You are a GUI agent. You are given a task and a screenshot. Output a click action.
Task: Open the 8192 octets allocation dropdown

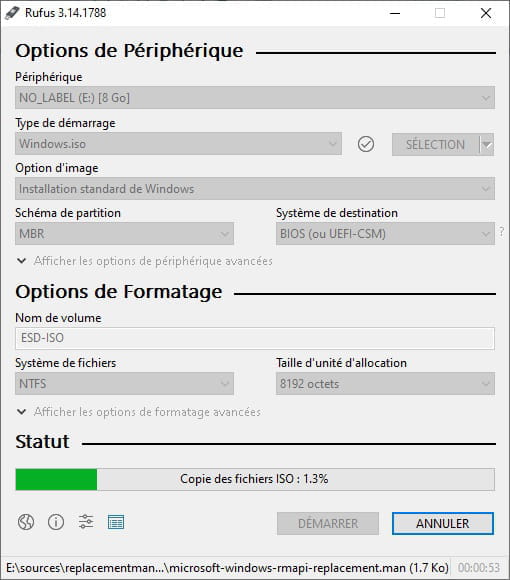click(x=385, y=384)
